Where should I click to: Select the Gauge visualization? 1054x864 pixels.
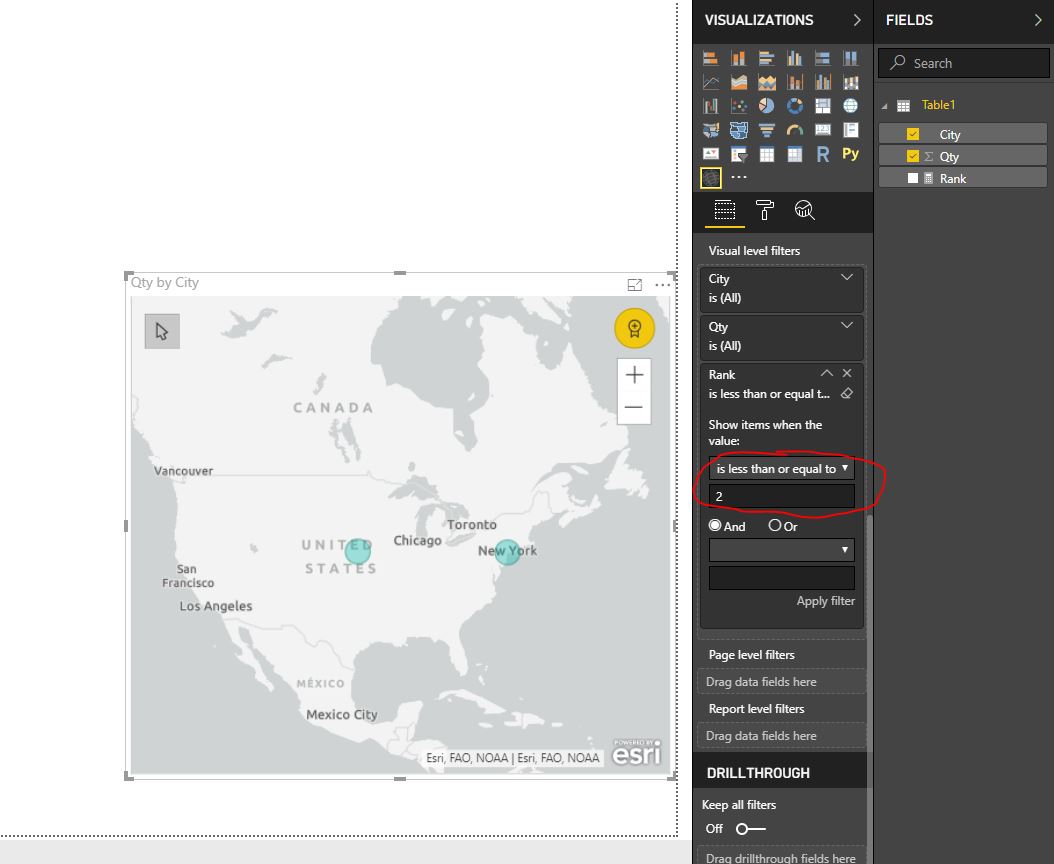(795, 130)
